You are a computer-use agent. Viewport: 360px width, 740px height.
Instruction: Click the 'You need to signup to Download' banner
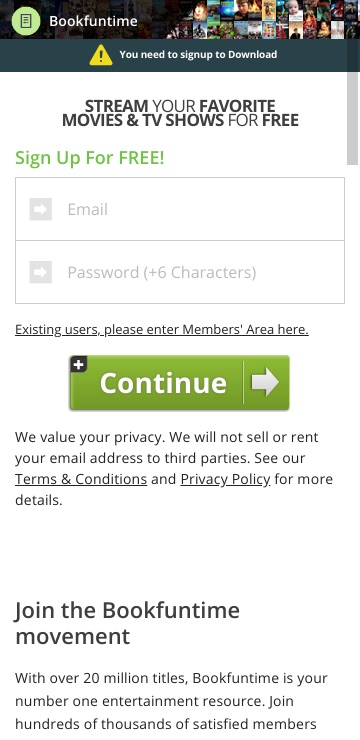(x=180, y=55)
